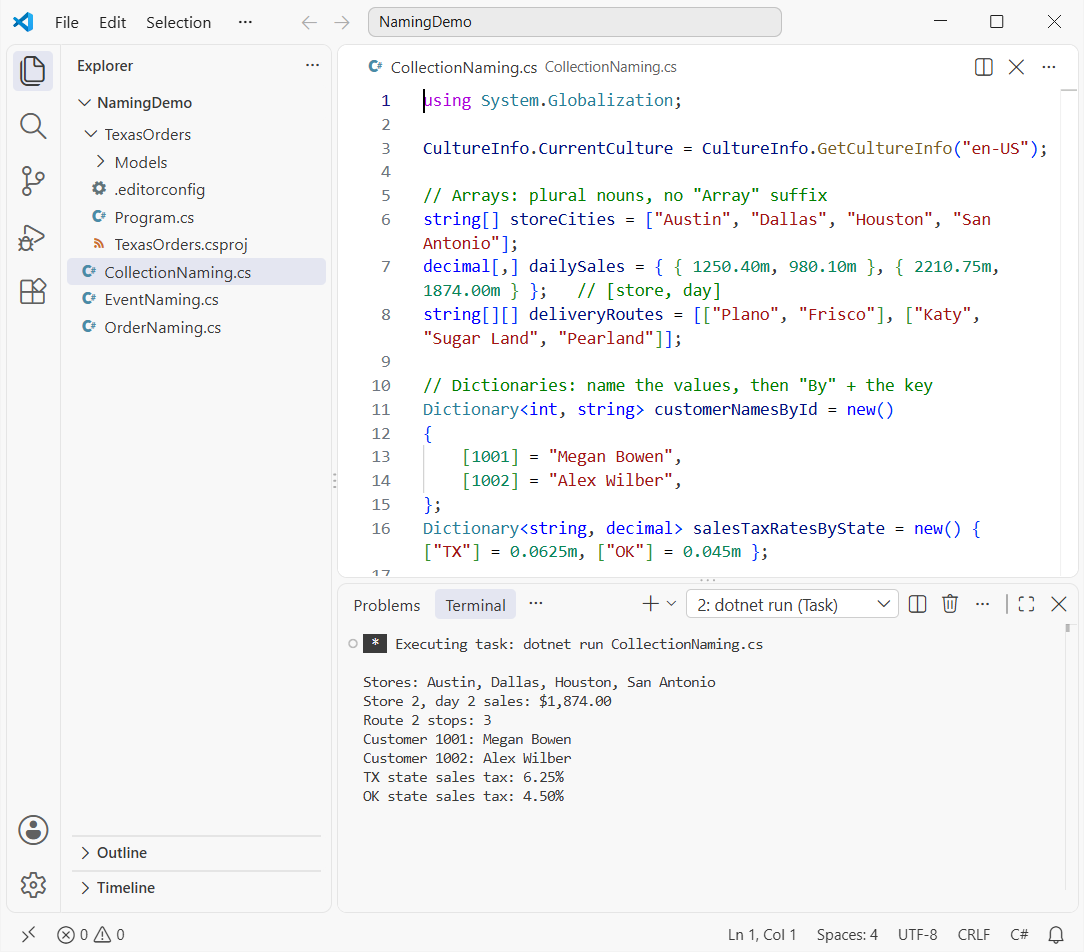Viewport: 1084px width, 952px height.
Task: Open editor More Actions ellipsis
Action: click(x=1048, y=67)
